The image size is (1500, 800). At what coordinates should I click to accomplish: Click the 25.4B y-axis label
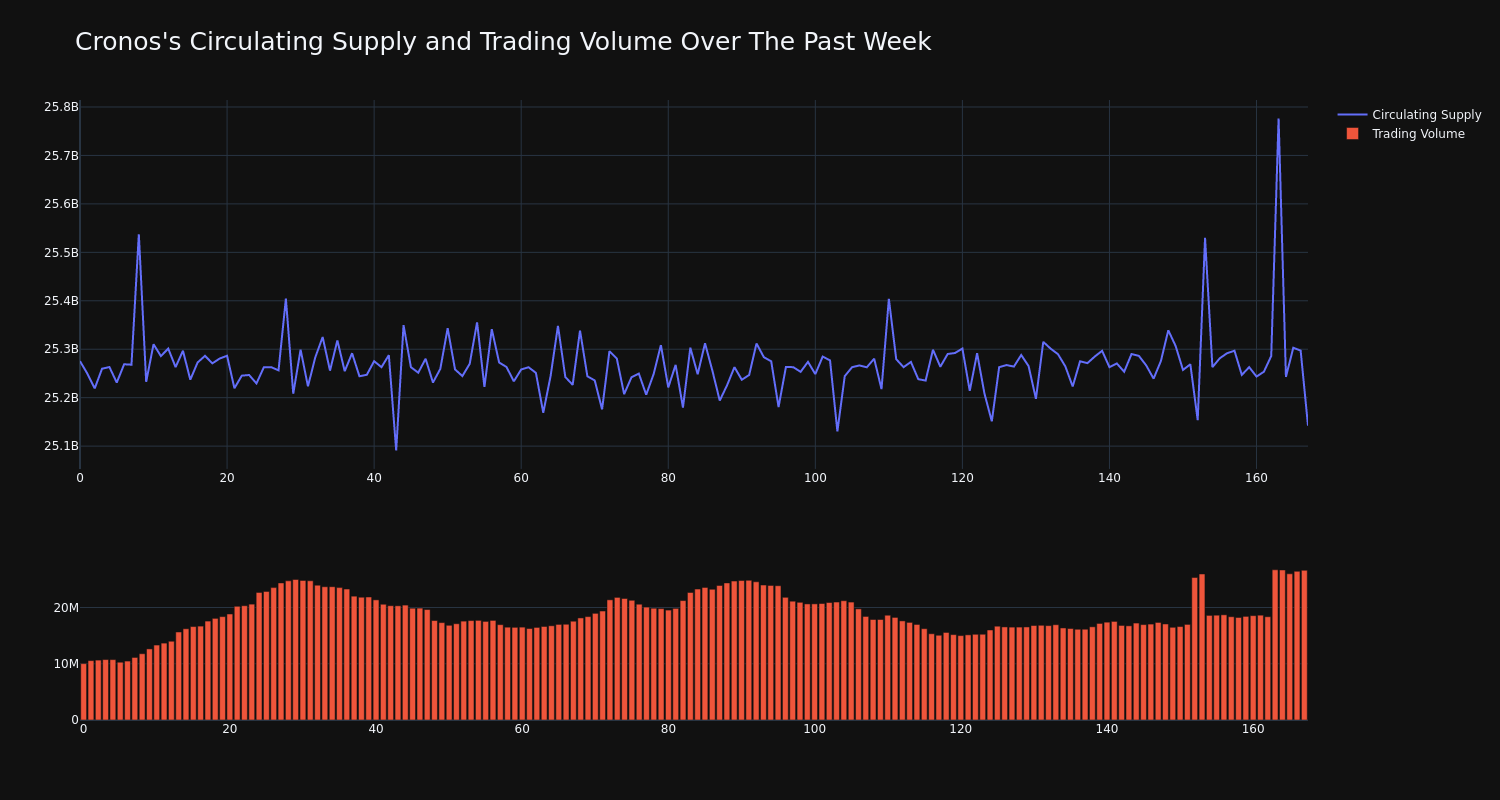pos(61,301)
